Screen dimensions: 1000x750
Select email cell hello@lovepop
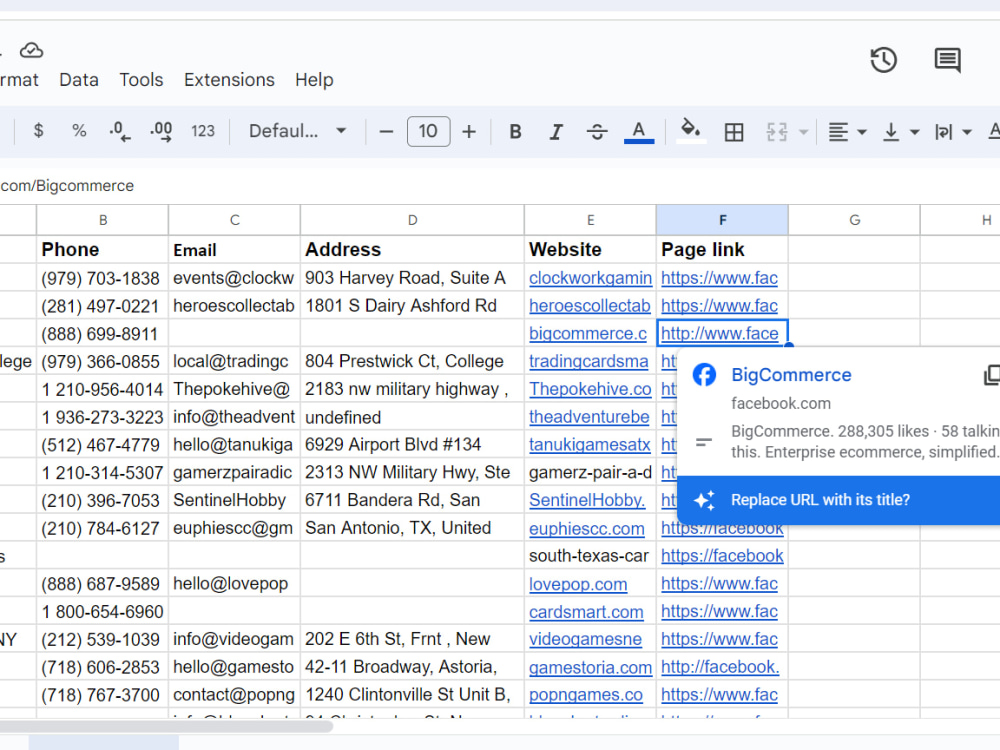click(235, 584)
